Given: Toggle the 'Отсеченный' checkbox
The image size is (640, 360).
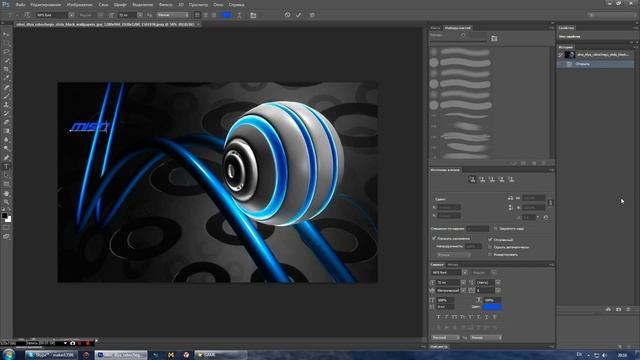Looking at the screenshot, I should pos(490,240).
